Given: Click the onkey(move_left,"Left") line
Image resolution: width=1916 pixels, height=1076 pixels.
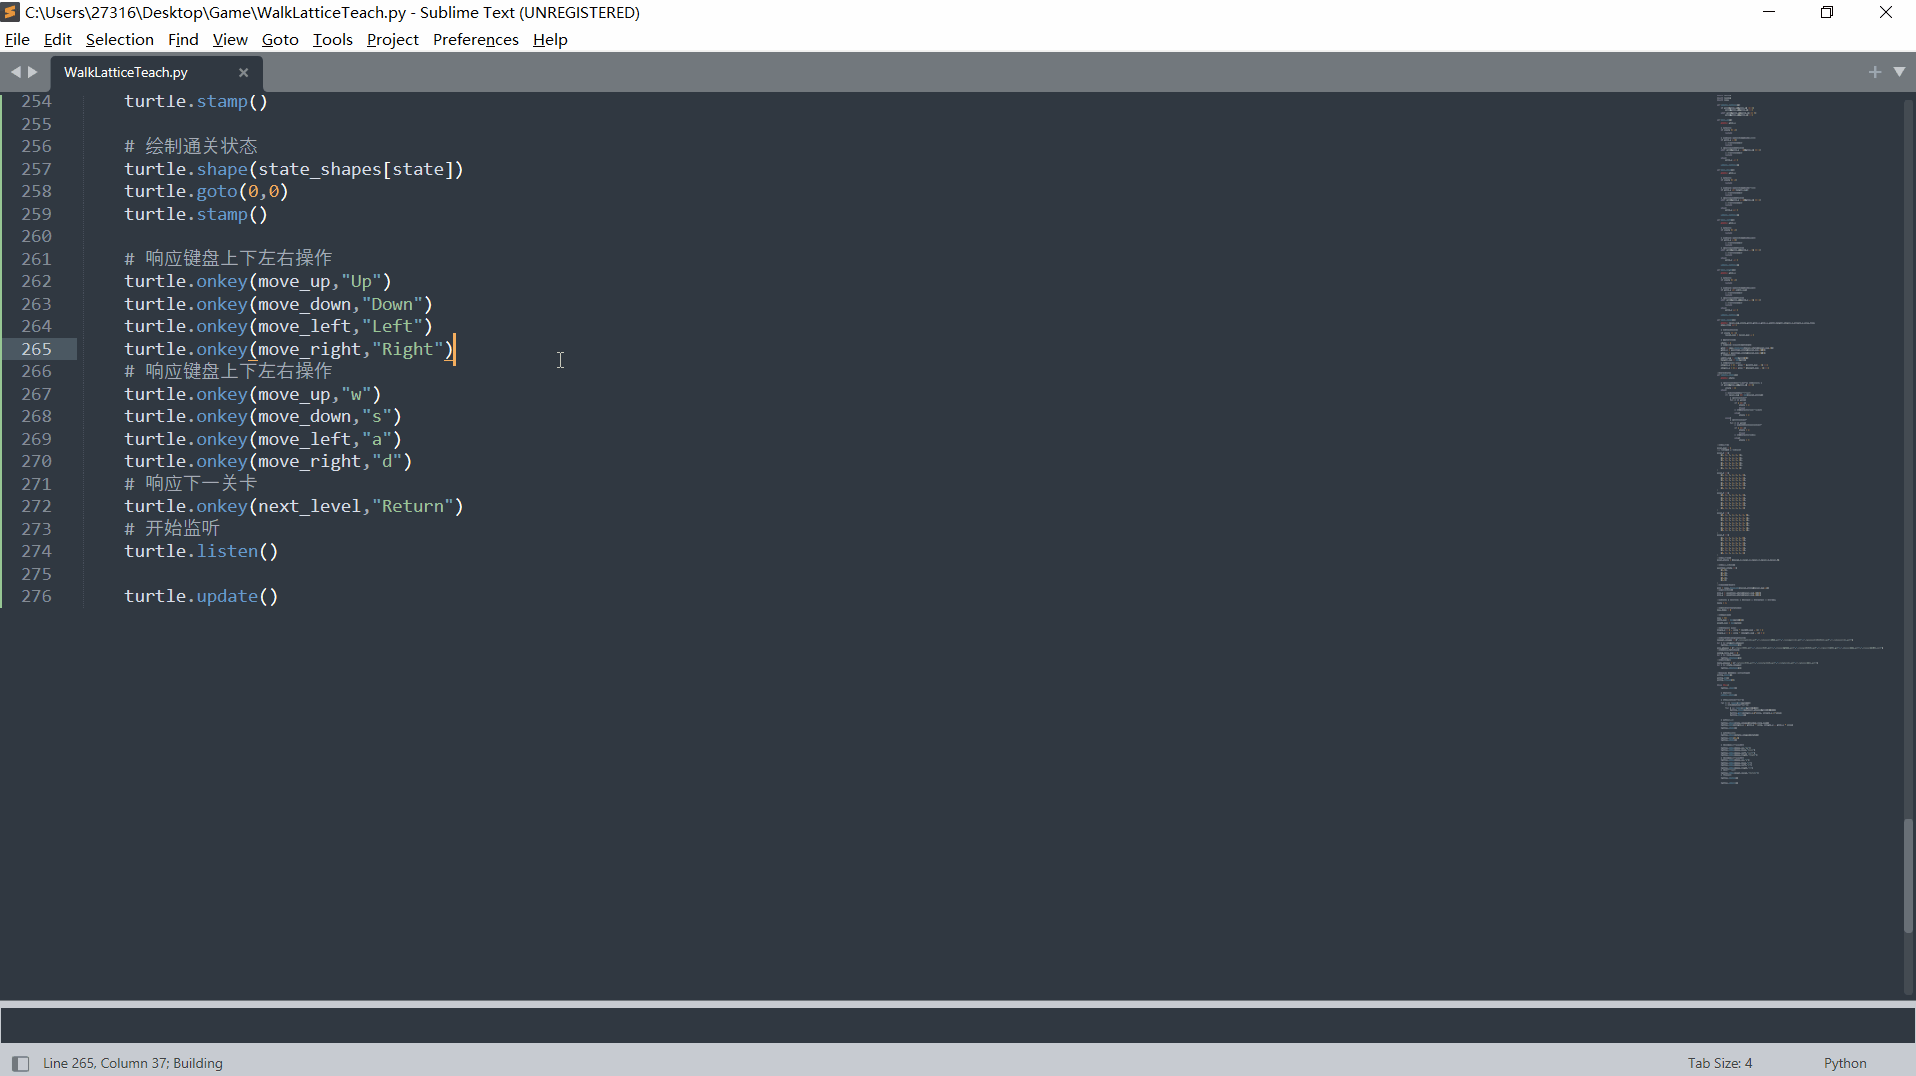Looking at the screenshot, I should (x=278, y=326).
